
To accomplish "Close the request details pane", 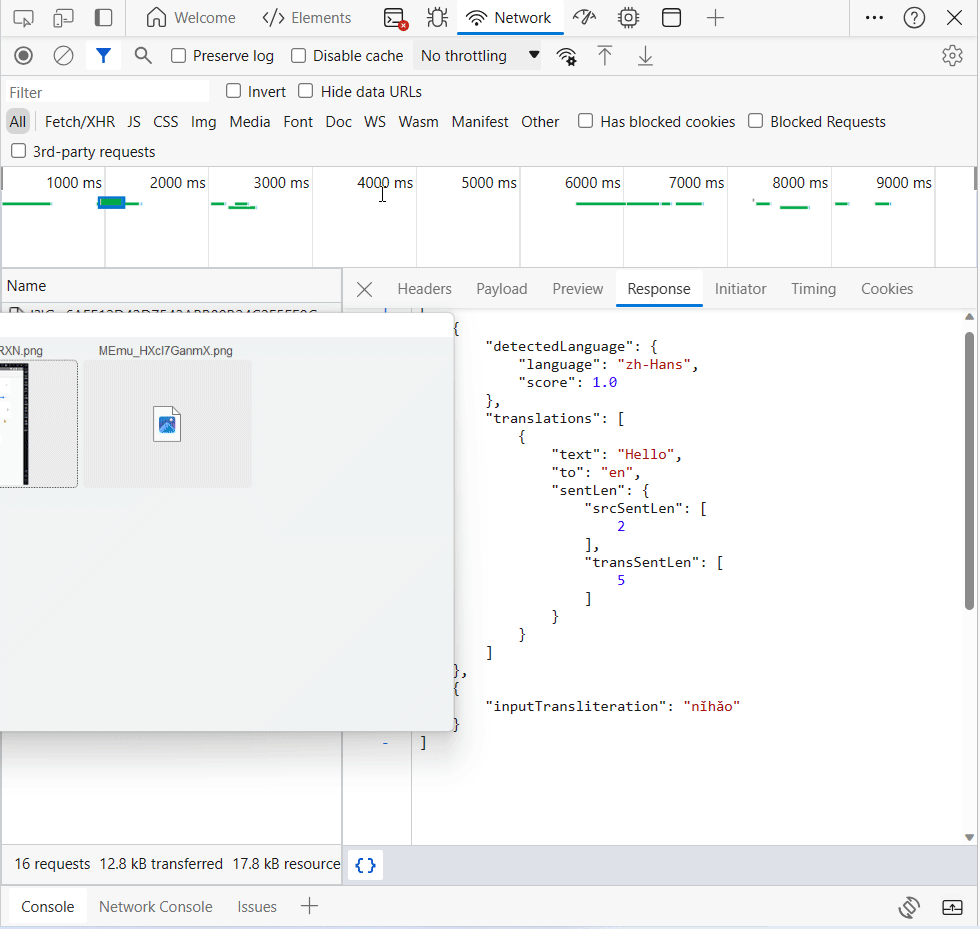I will pyautogui.click(x=365, y=289).
